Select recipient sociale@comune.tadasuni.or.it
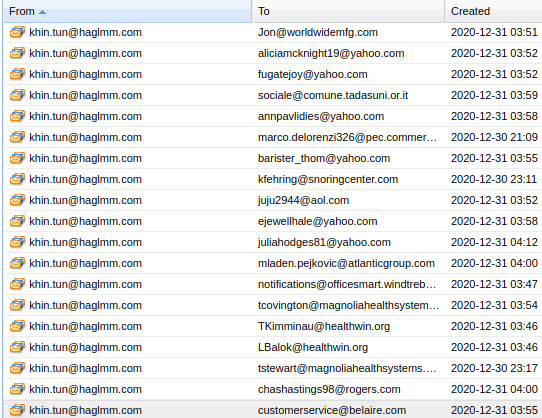Viewport: 542px width, 418px height. 333,95
